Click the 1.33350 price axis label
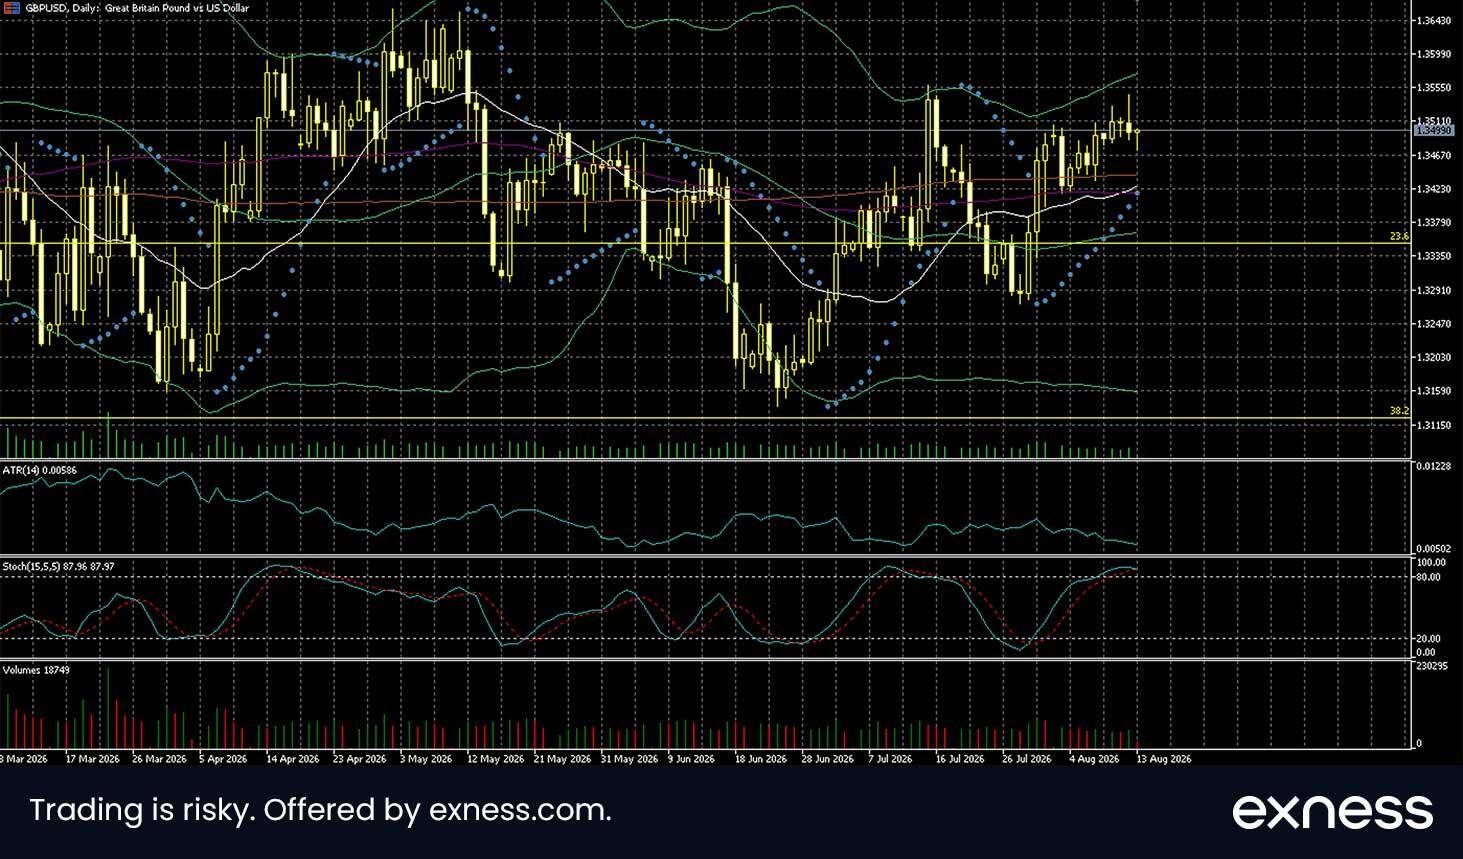Viewport: 1463px width, 859px height. 1433,257
